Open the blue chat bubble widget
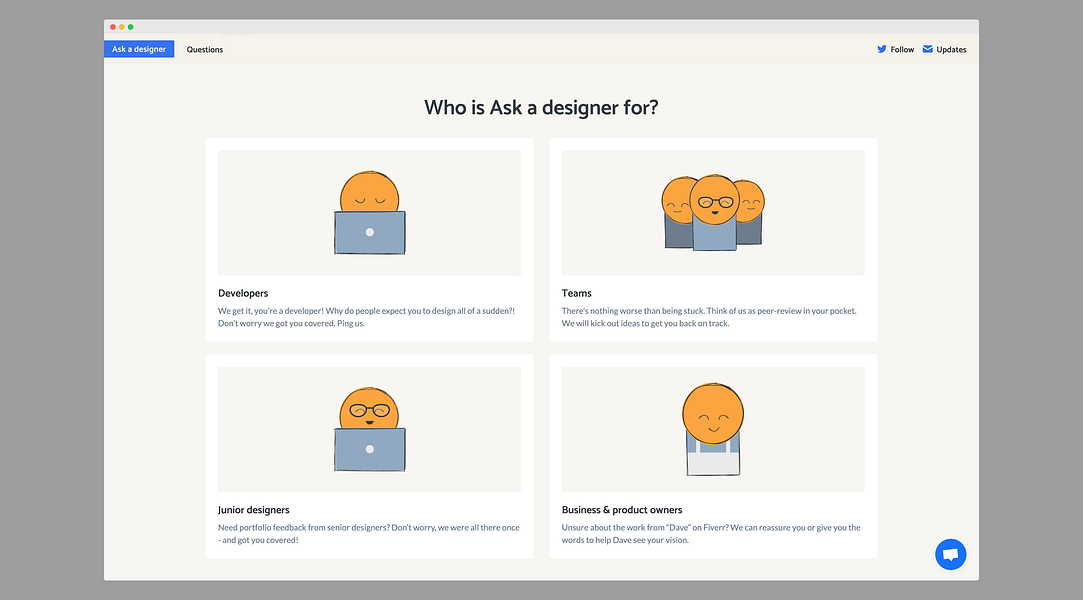Viewport: 1083px width, 600px height. point(950,554)
